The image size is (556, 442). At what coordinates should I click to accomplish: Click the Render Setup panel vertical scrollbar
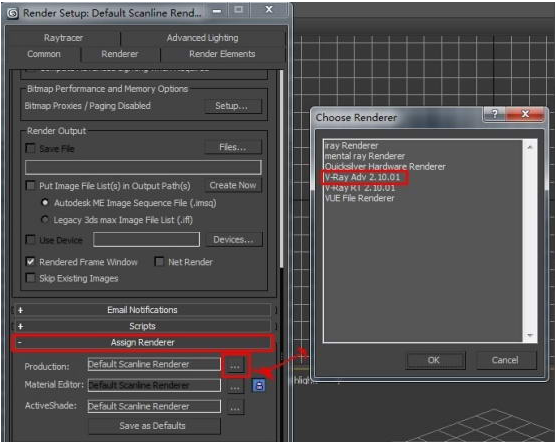[x=281, y=168]
